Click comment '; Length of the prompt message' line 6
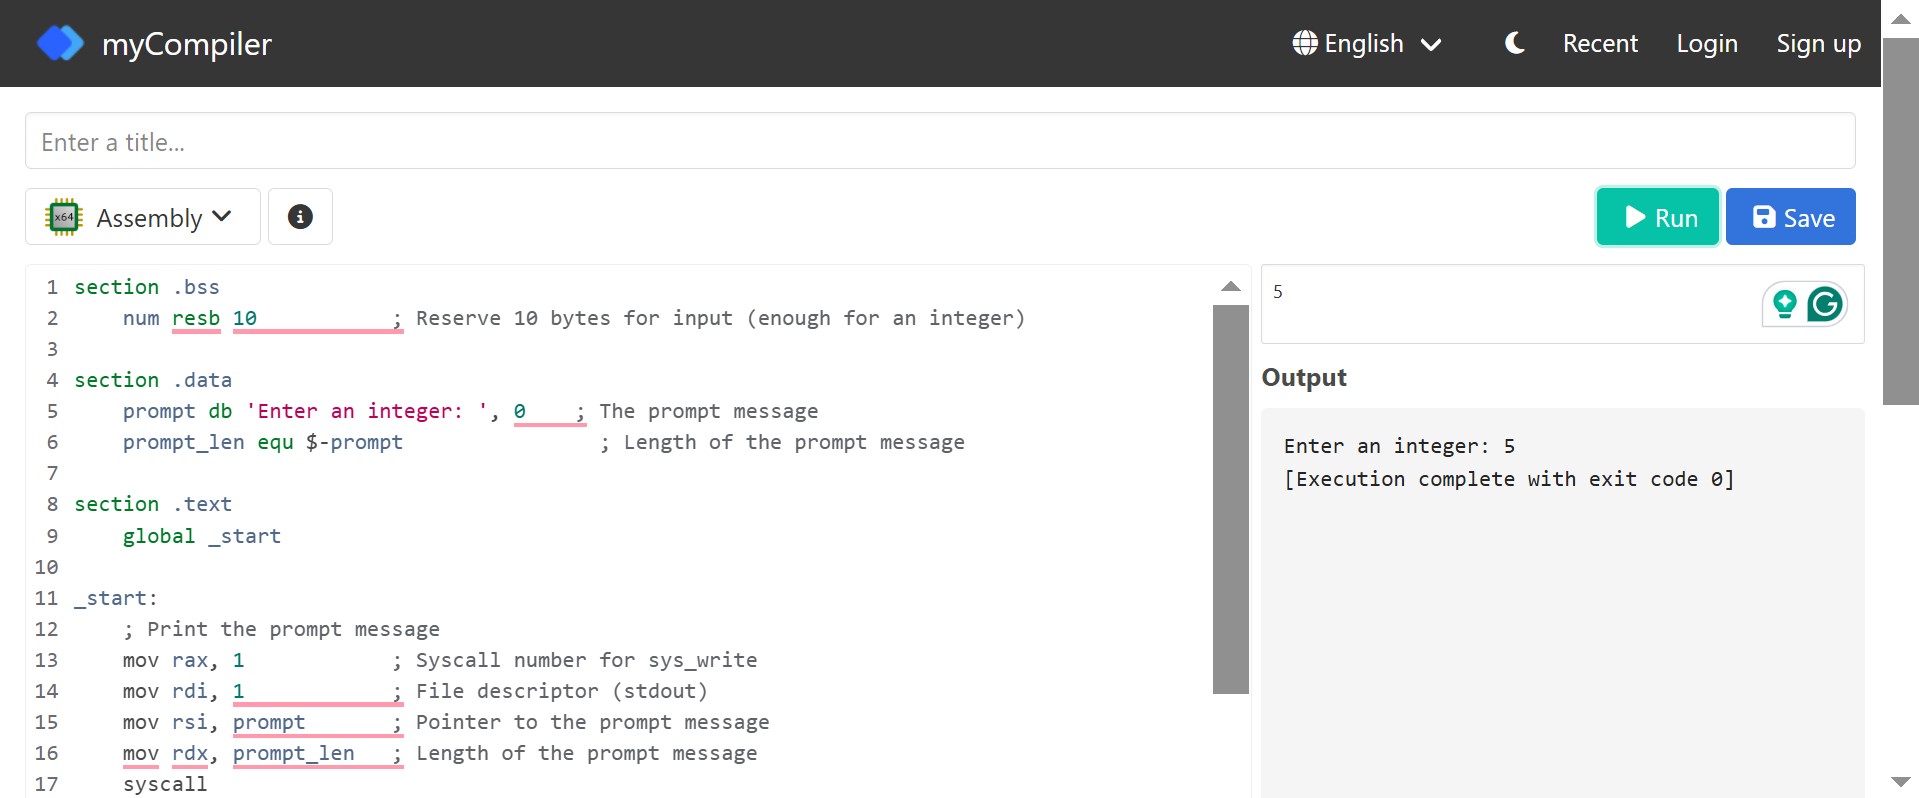The height and width of the screenshot is (798, 1919). coord(782,442)
